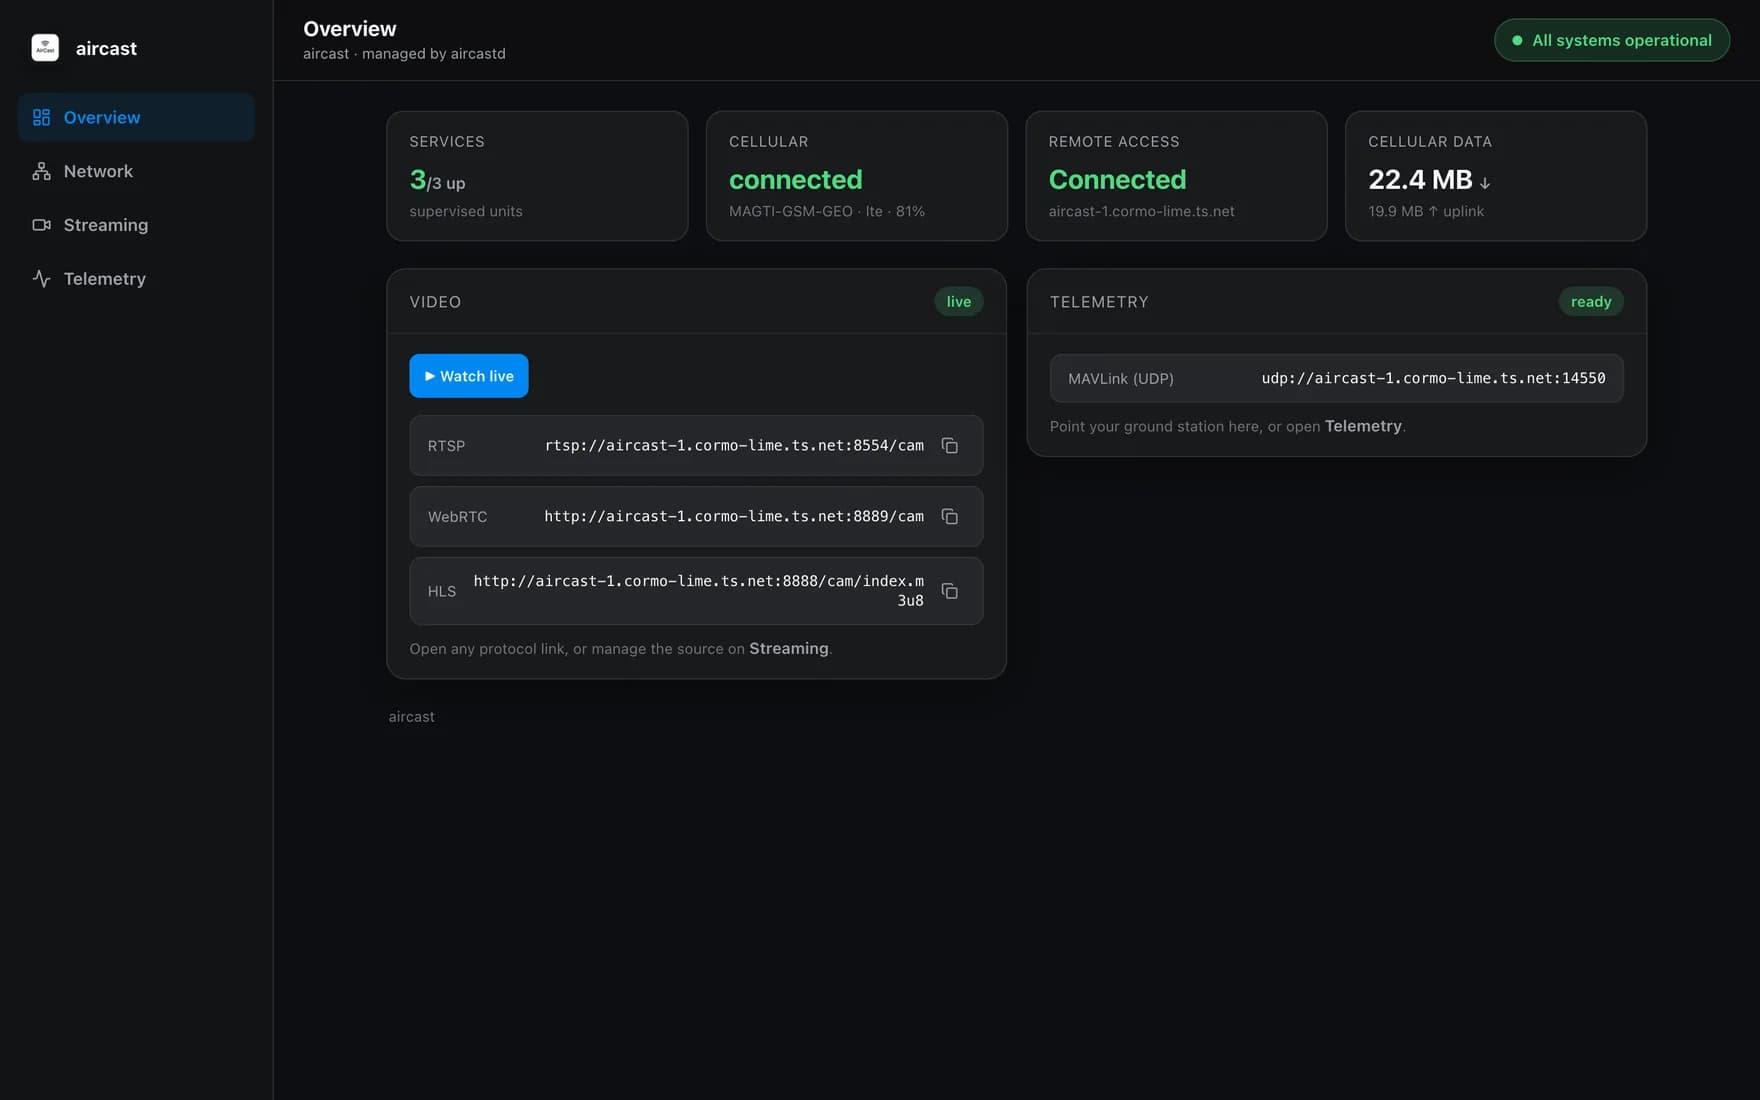Viewport: 1760px width, 1100px height.
Task: Click the WebRTC protocol label
Action: pyautogui.click(x=457, y=517)
